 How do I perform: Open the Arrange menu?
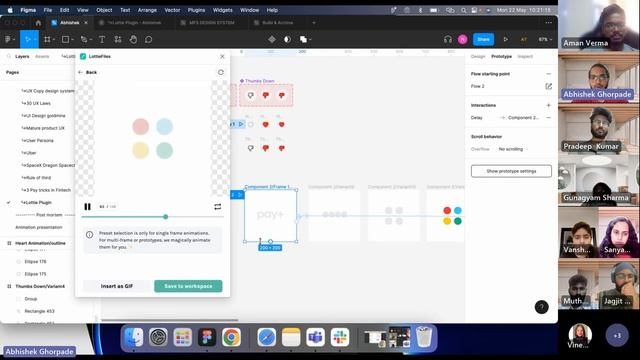click(x=147, y=10)
